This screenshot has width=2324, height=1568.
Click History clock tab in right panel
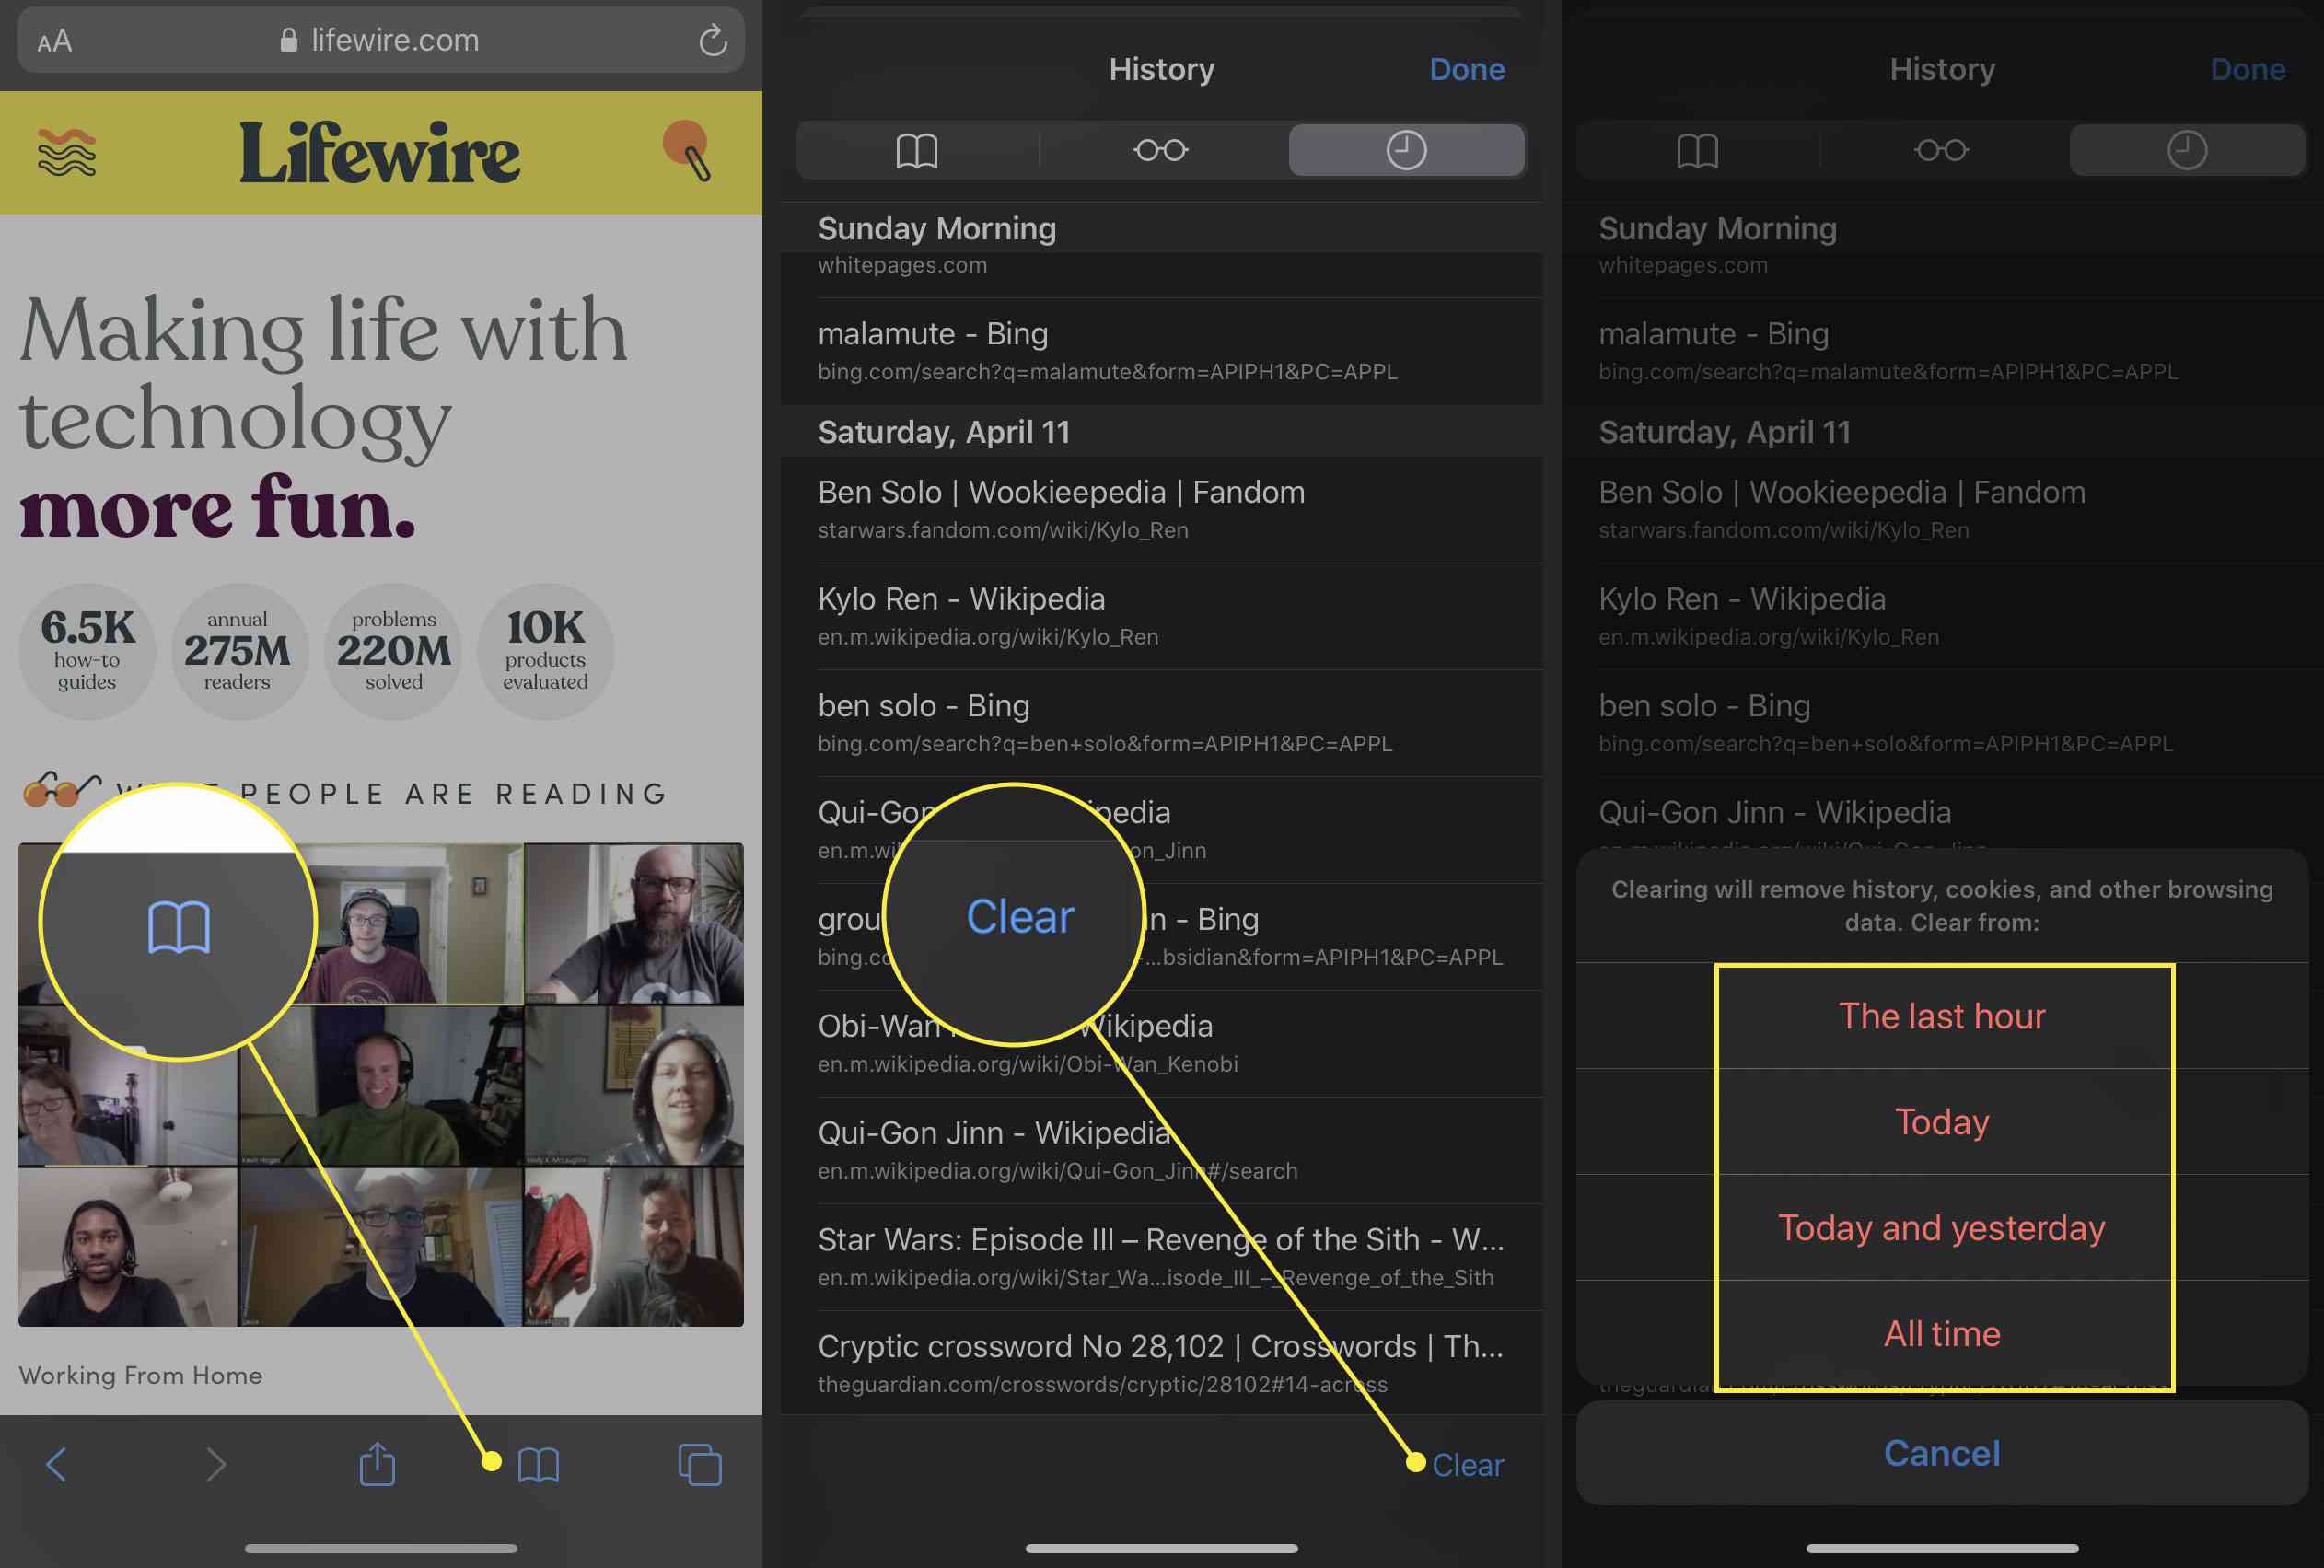pyautogui.click(x=2187, y=150)
